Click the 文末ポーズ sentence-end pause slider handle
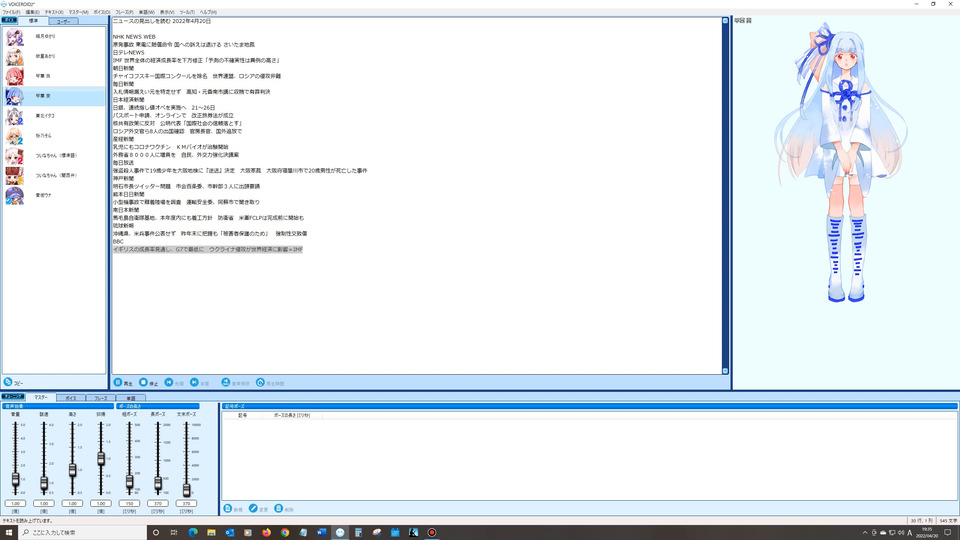 pos(186,490)
